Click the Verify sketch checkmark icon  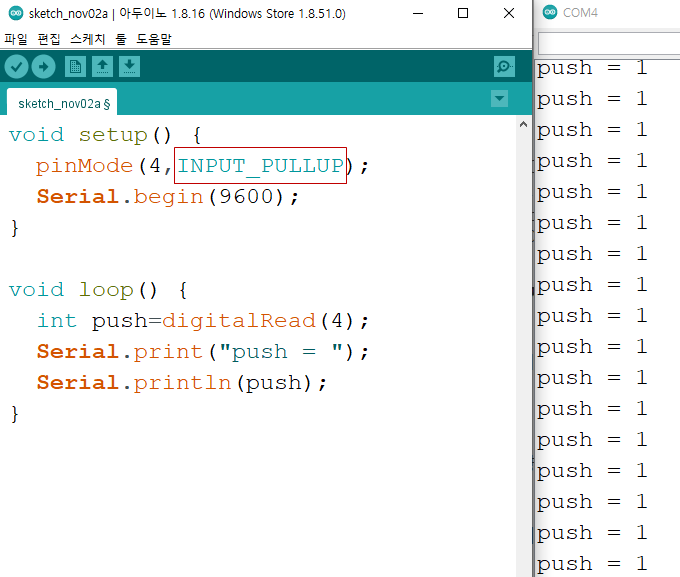click(16, 67)
